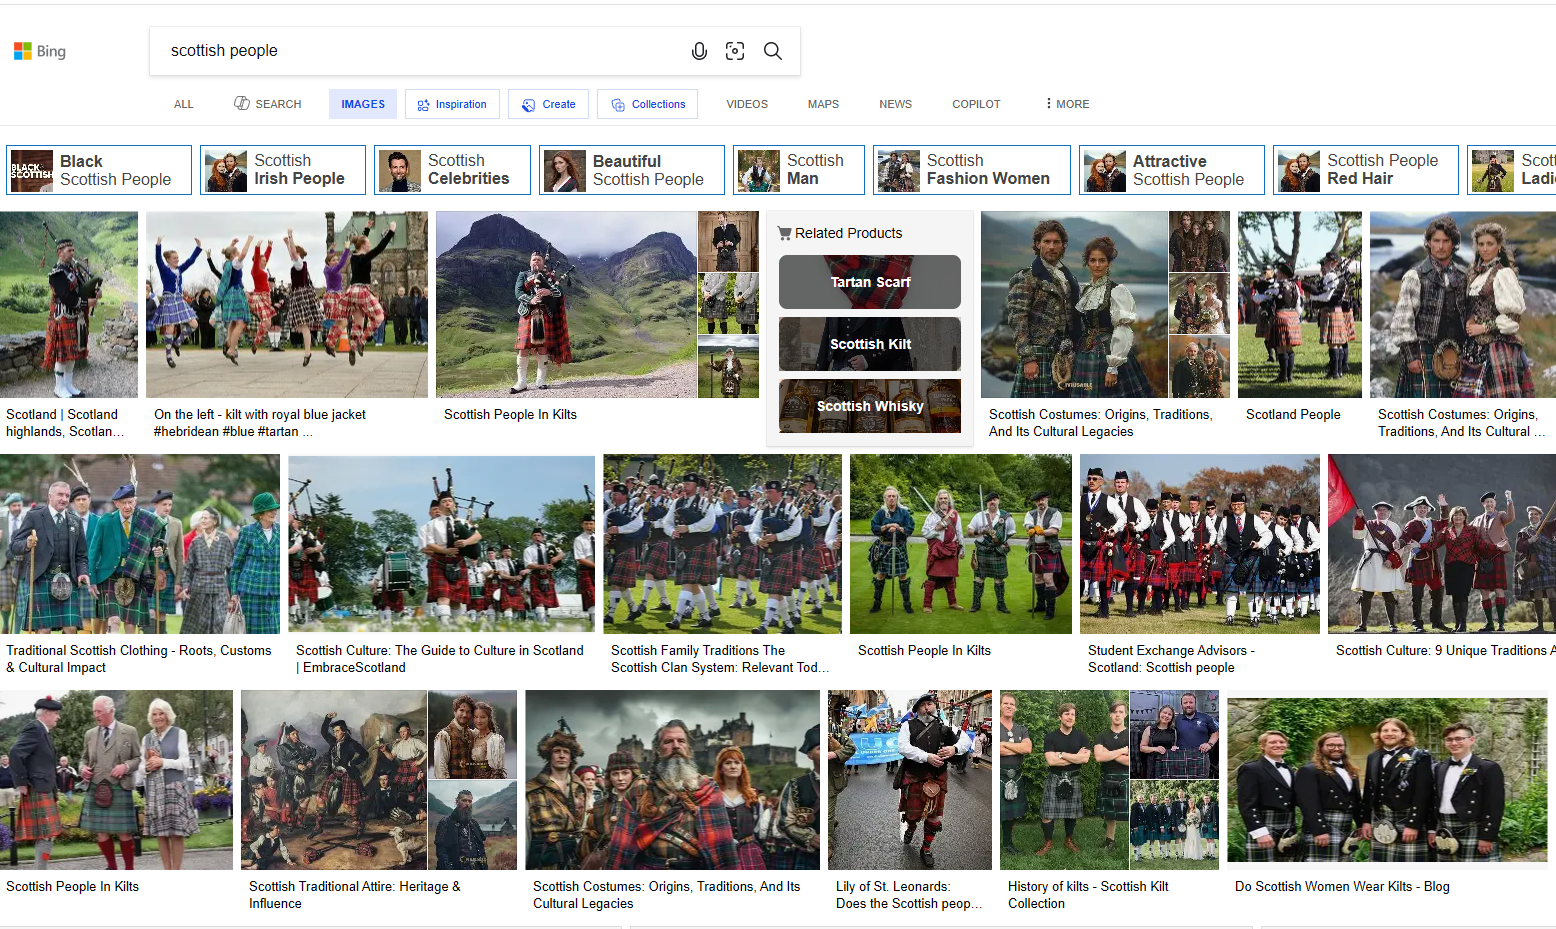Click the magnifying glass search button
This screenshot has height=929, width=1556.
click(x=773, y=51)
